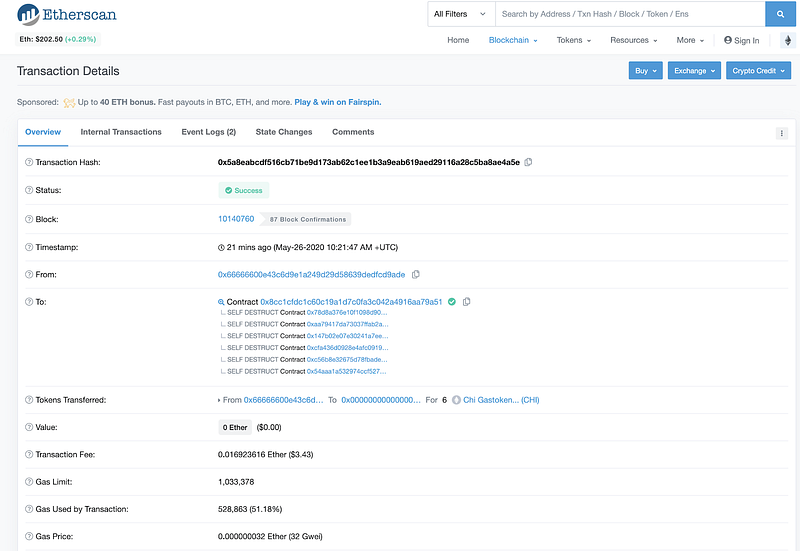
Task: Open the Crypto Credit dropdown
Action: click(x=758, y=71)
